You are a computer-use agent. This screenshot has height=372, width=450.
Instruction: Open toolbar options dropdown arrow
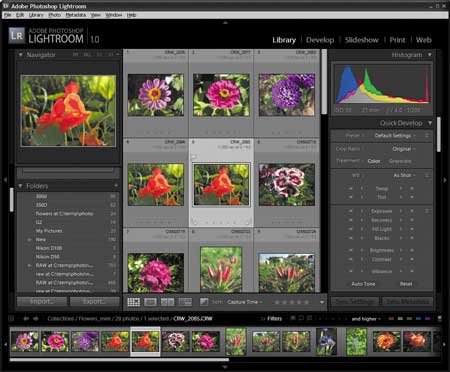coord(322,302)
